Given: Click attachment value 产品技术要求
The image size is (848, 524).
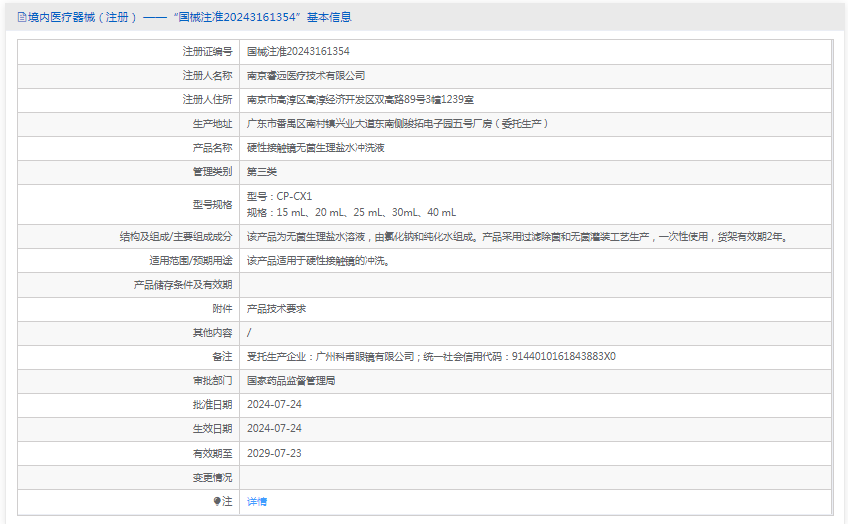Looking at the screenshot, I should (x=276, y=309).
